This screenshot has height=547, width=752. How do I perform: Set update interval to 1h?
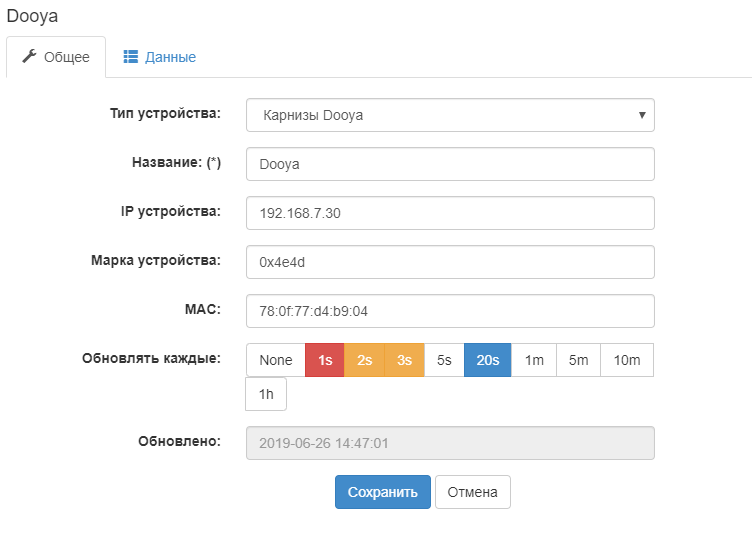(266, 394)
